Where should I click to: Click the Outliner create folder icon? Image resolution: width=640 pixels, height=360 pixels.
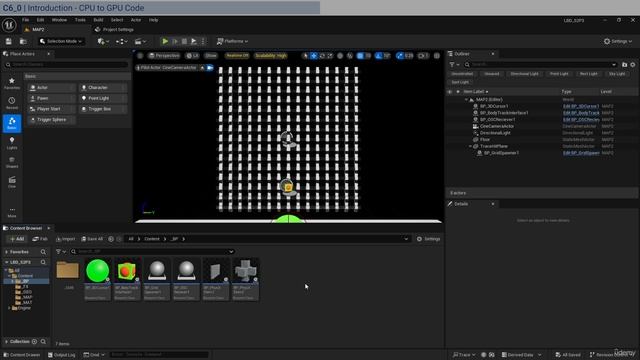coord(624,64)
